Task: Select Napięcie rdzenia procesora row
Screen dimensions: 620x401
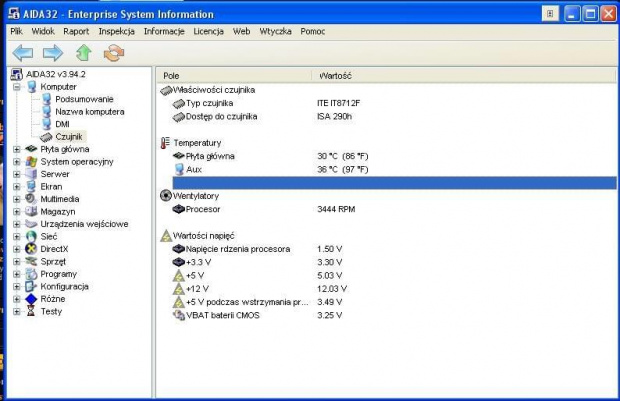Action: point(394,249)
